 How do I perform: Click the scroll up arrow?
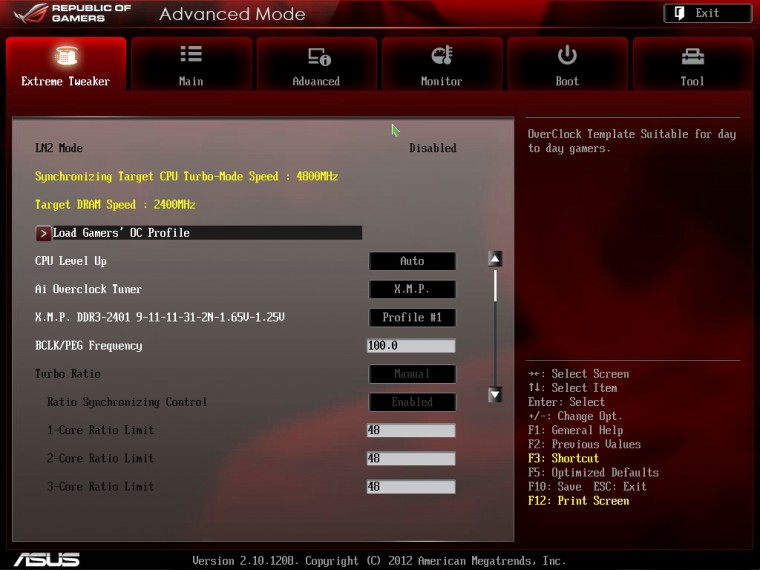coord(495,259)
